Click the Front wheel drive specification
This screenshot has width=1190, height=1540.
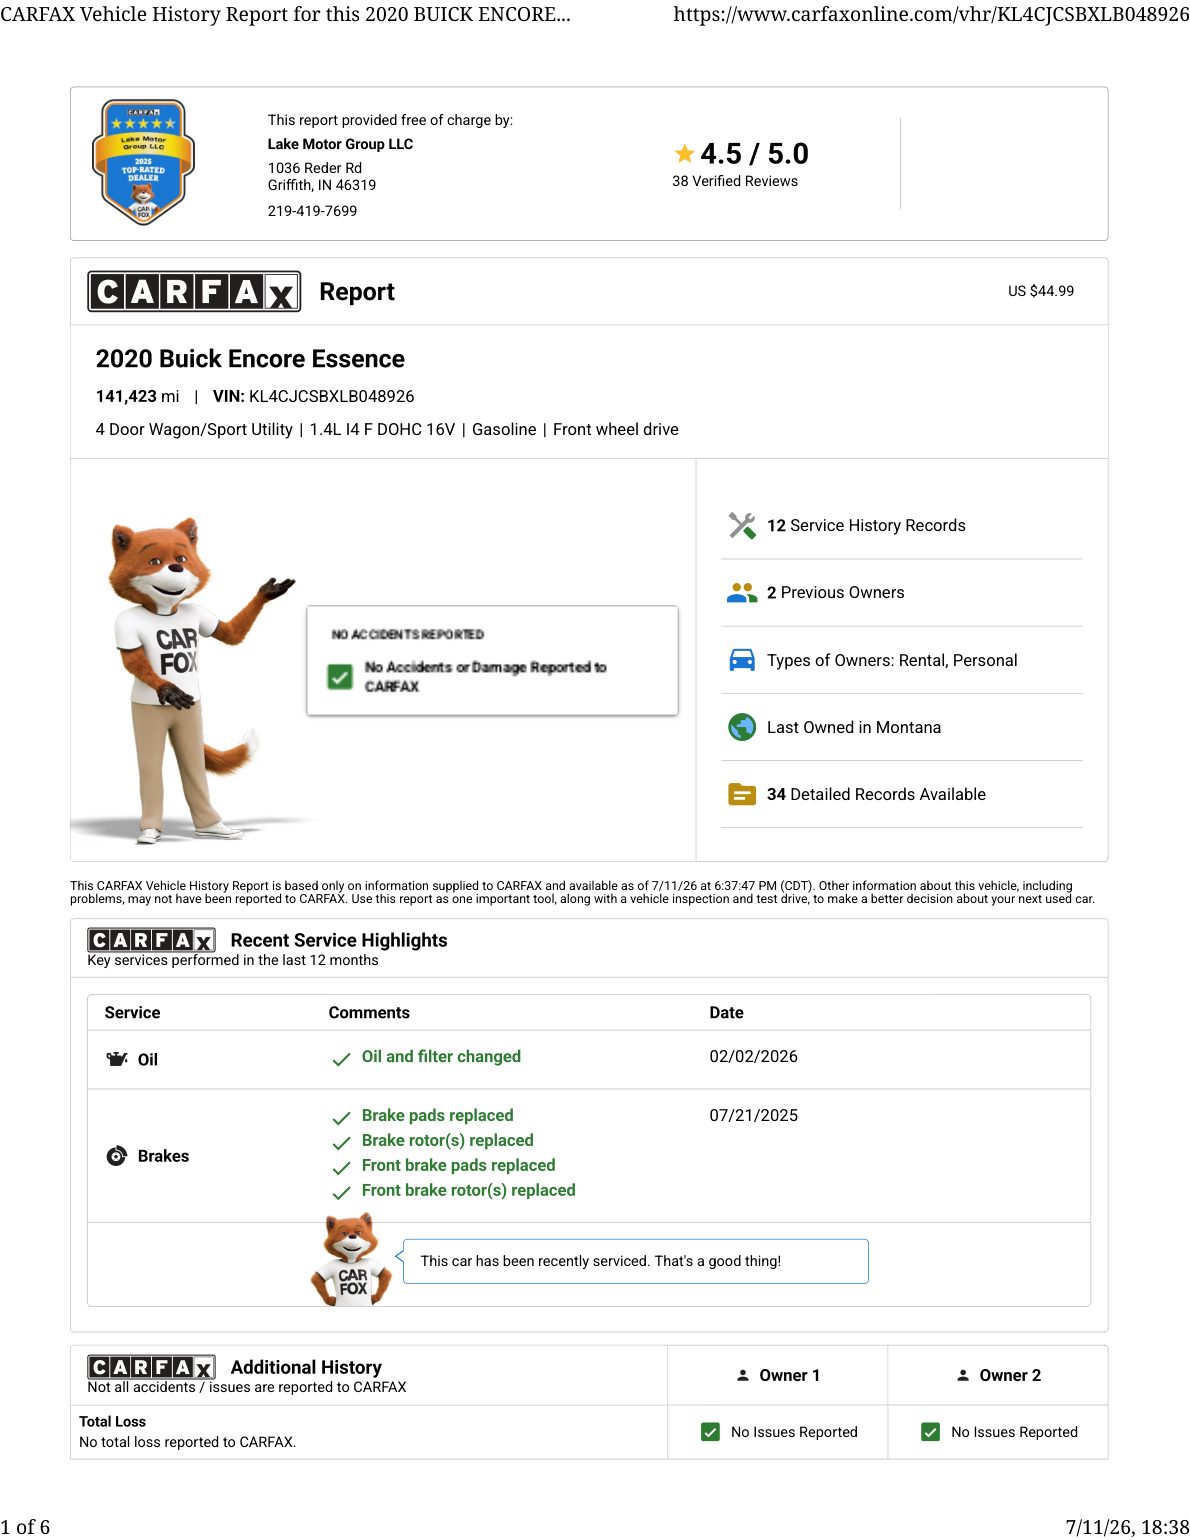[616, 429]
